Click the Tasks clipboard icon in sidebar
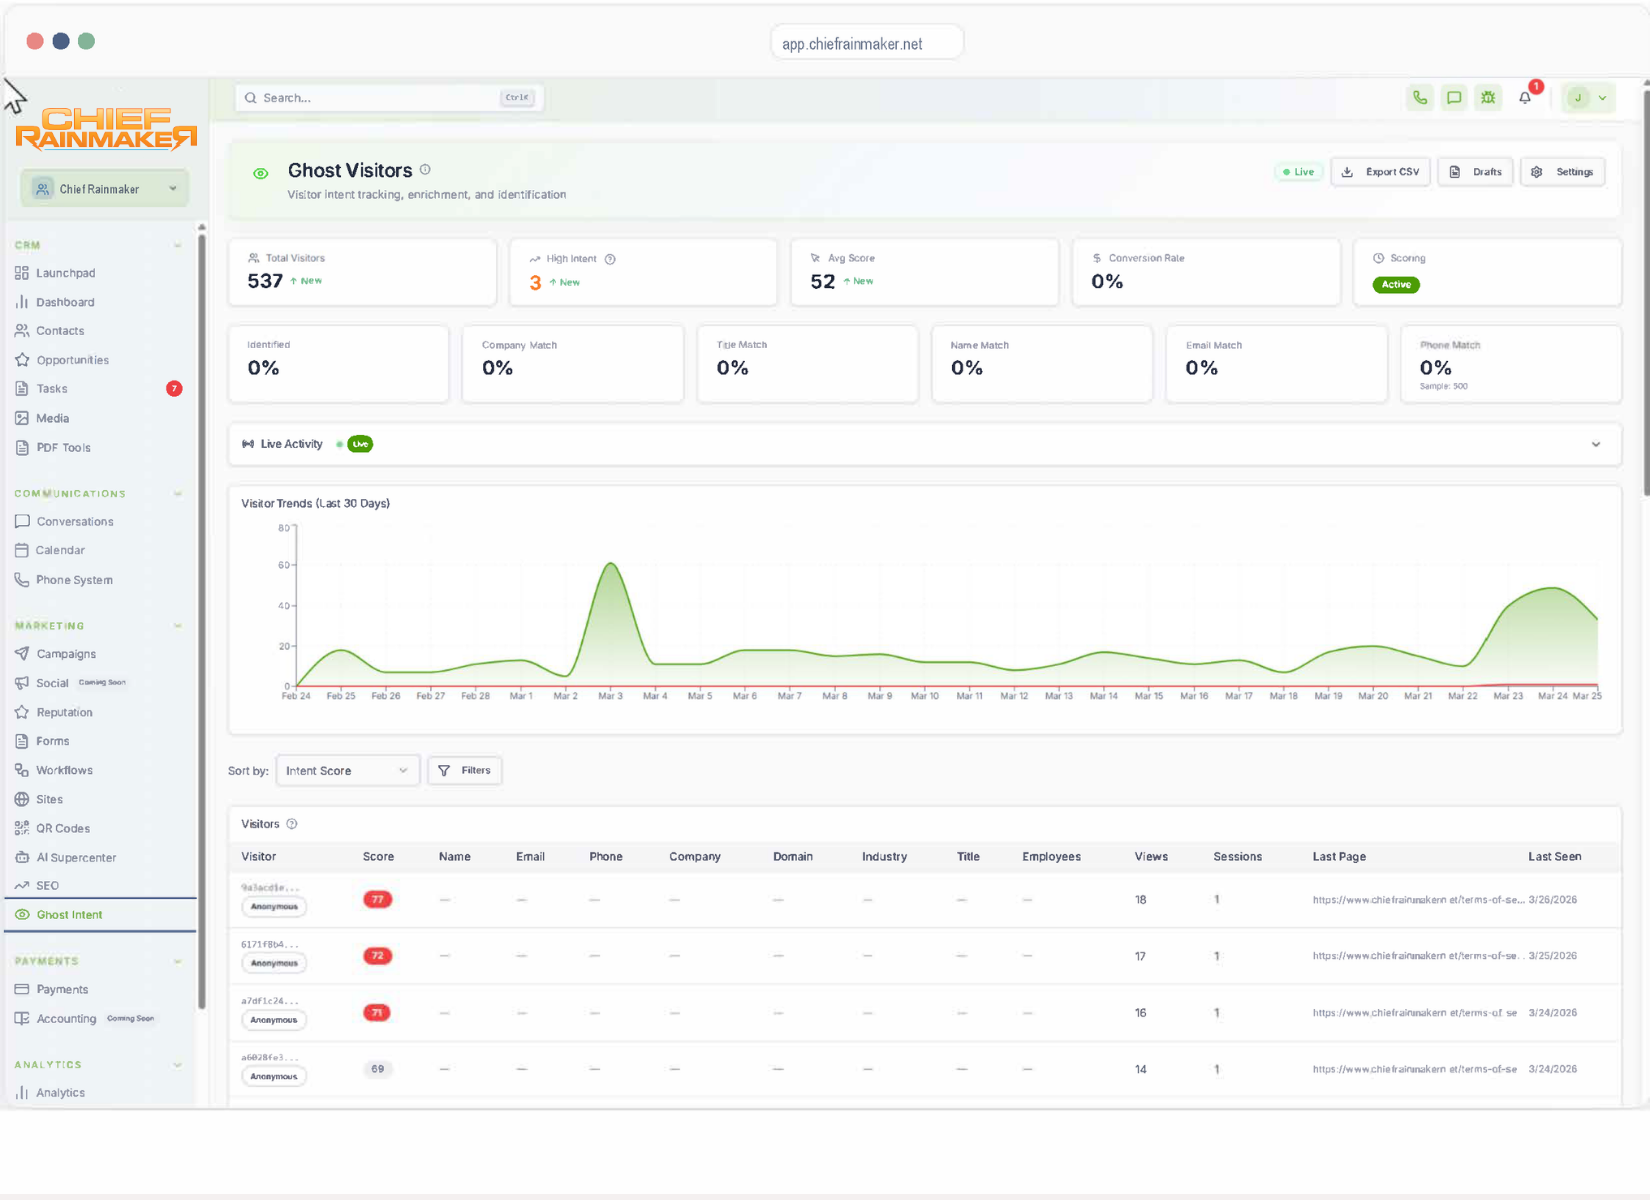The image size is (1650, 1200). point(22,389)
